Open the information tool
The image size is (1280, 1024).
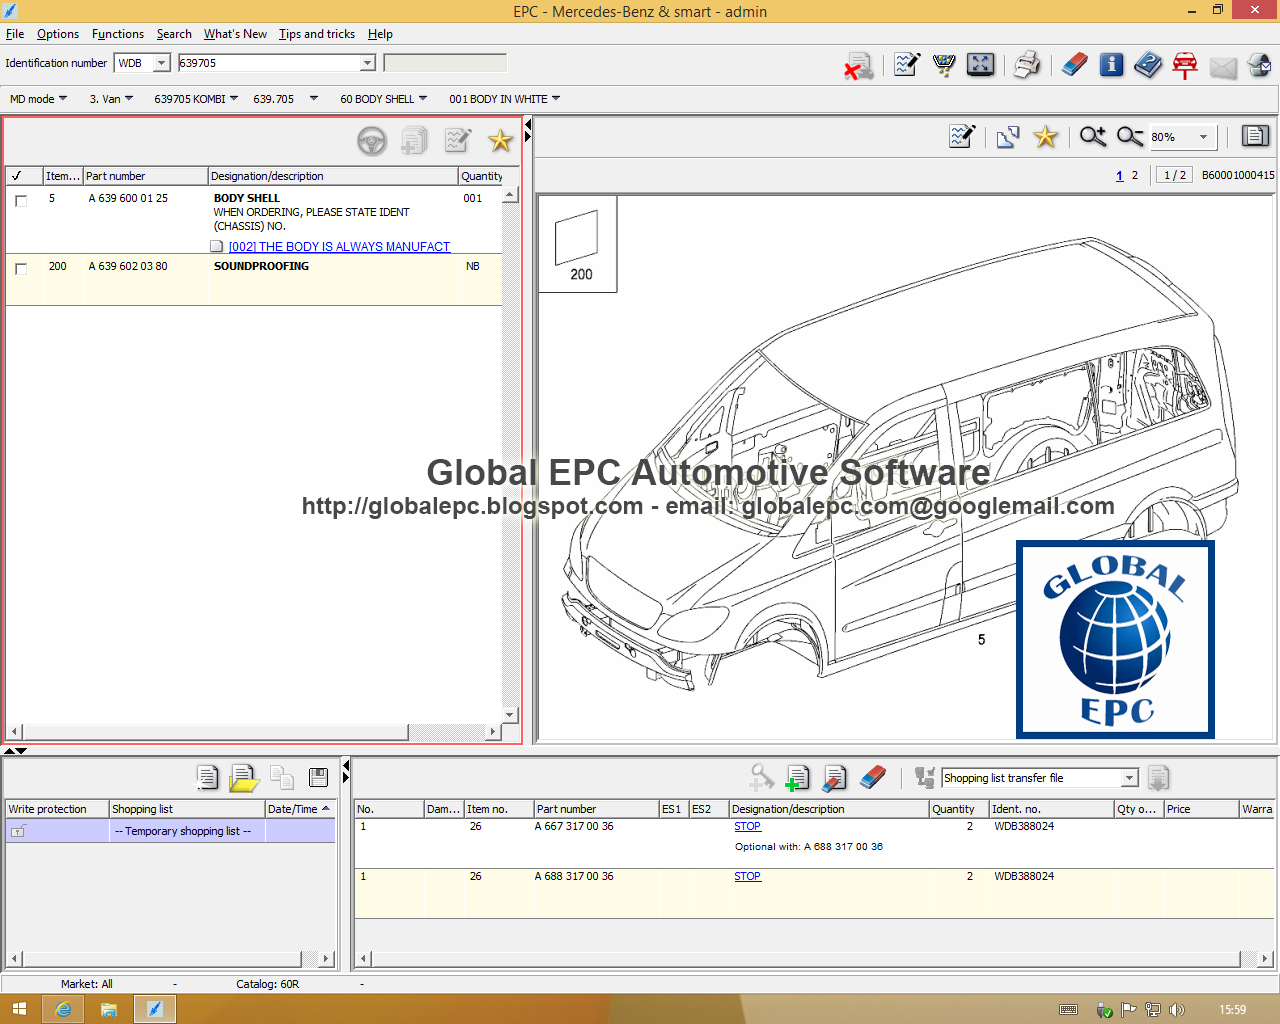(1111, 64)
